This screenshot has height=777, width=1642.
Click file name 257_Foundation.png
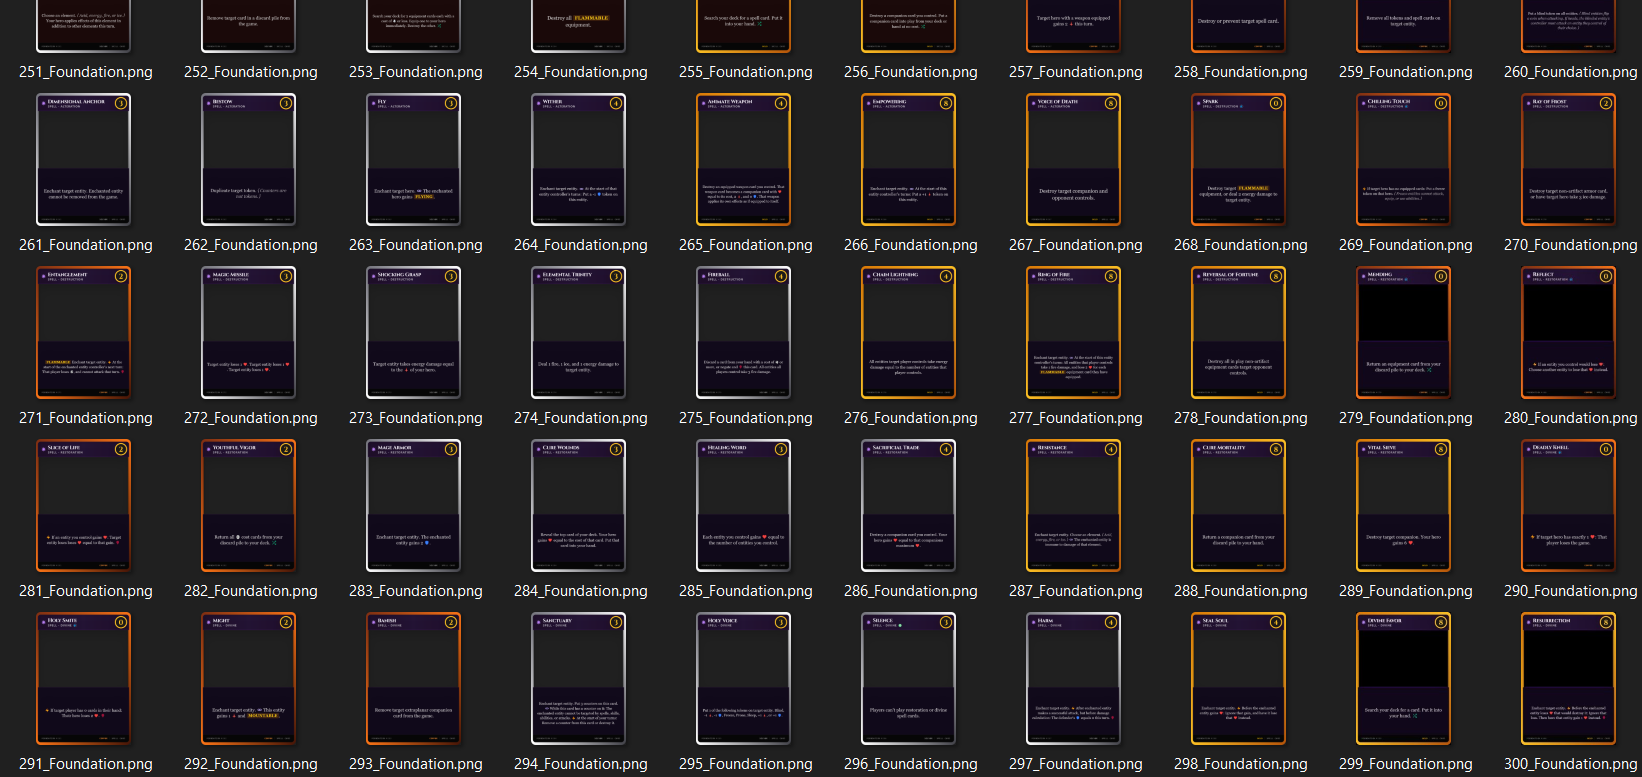point(1076,72)
